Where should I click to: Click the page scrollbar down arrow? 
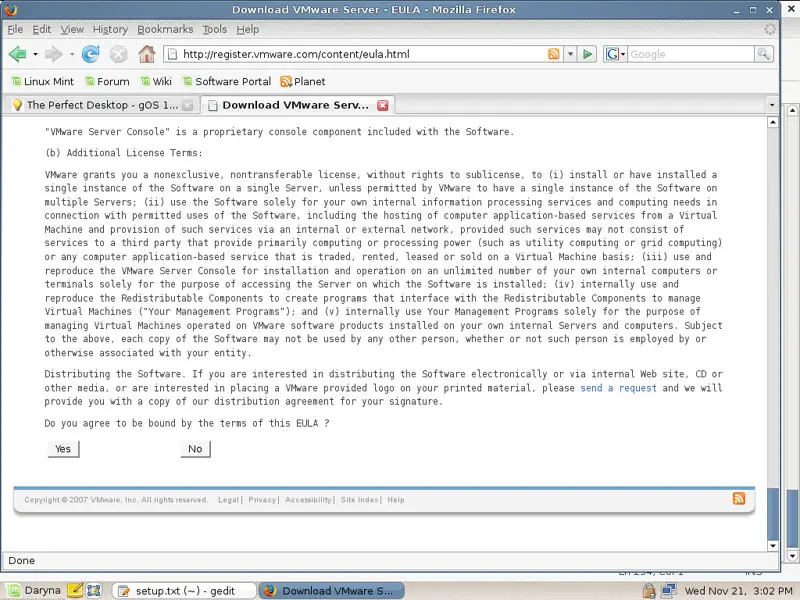[773, 545]
